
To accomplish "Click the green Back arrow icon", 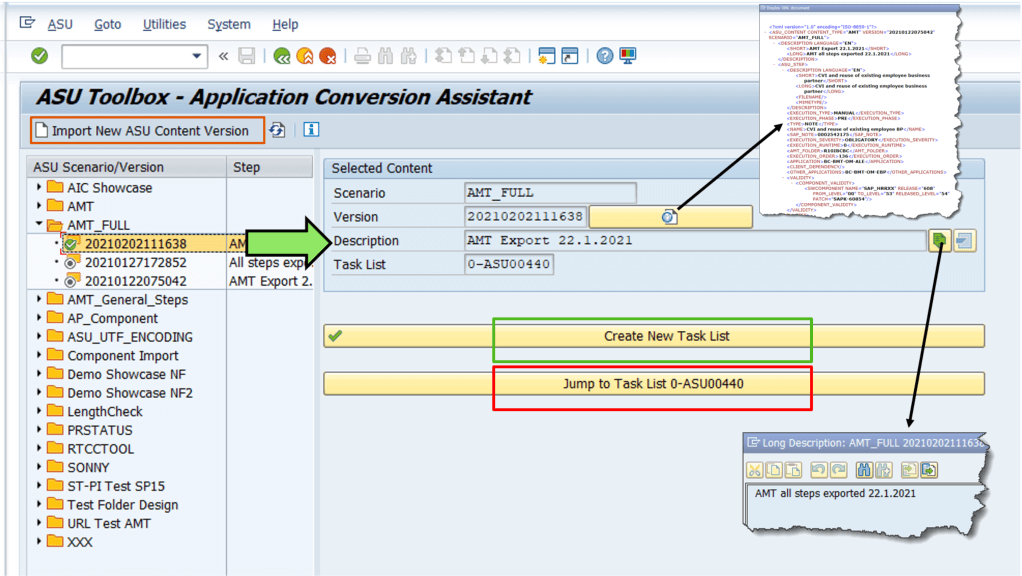I will 282,56.
